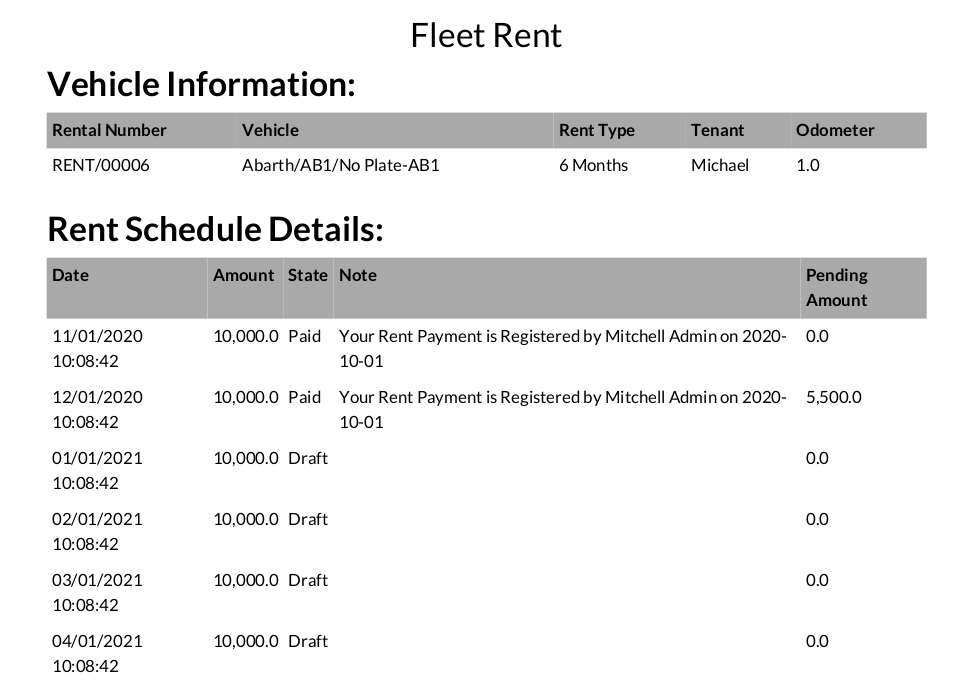Select the 04/01/2021 schedule date
This screenshot has height=683, width=975.
[98, 653]
